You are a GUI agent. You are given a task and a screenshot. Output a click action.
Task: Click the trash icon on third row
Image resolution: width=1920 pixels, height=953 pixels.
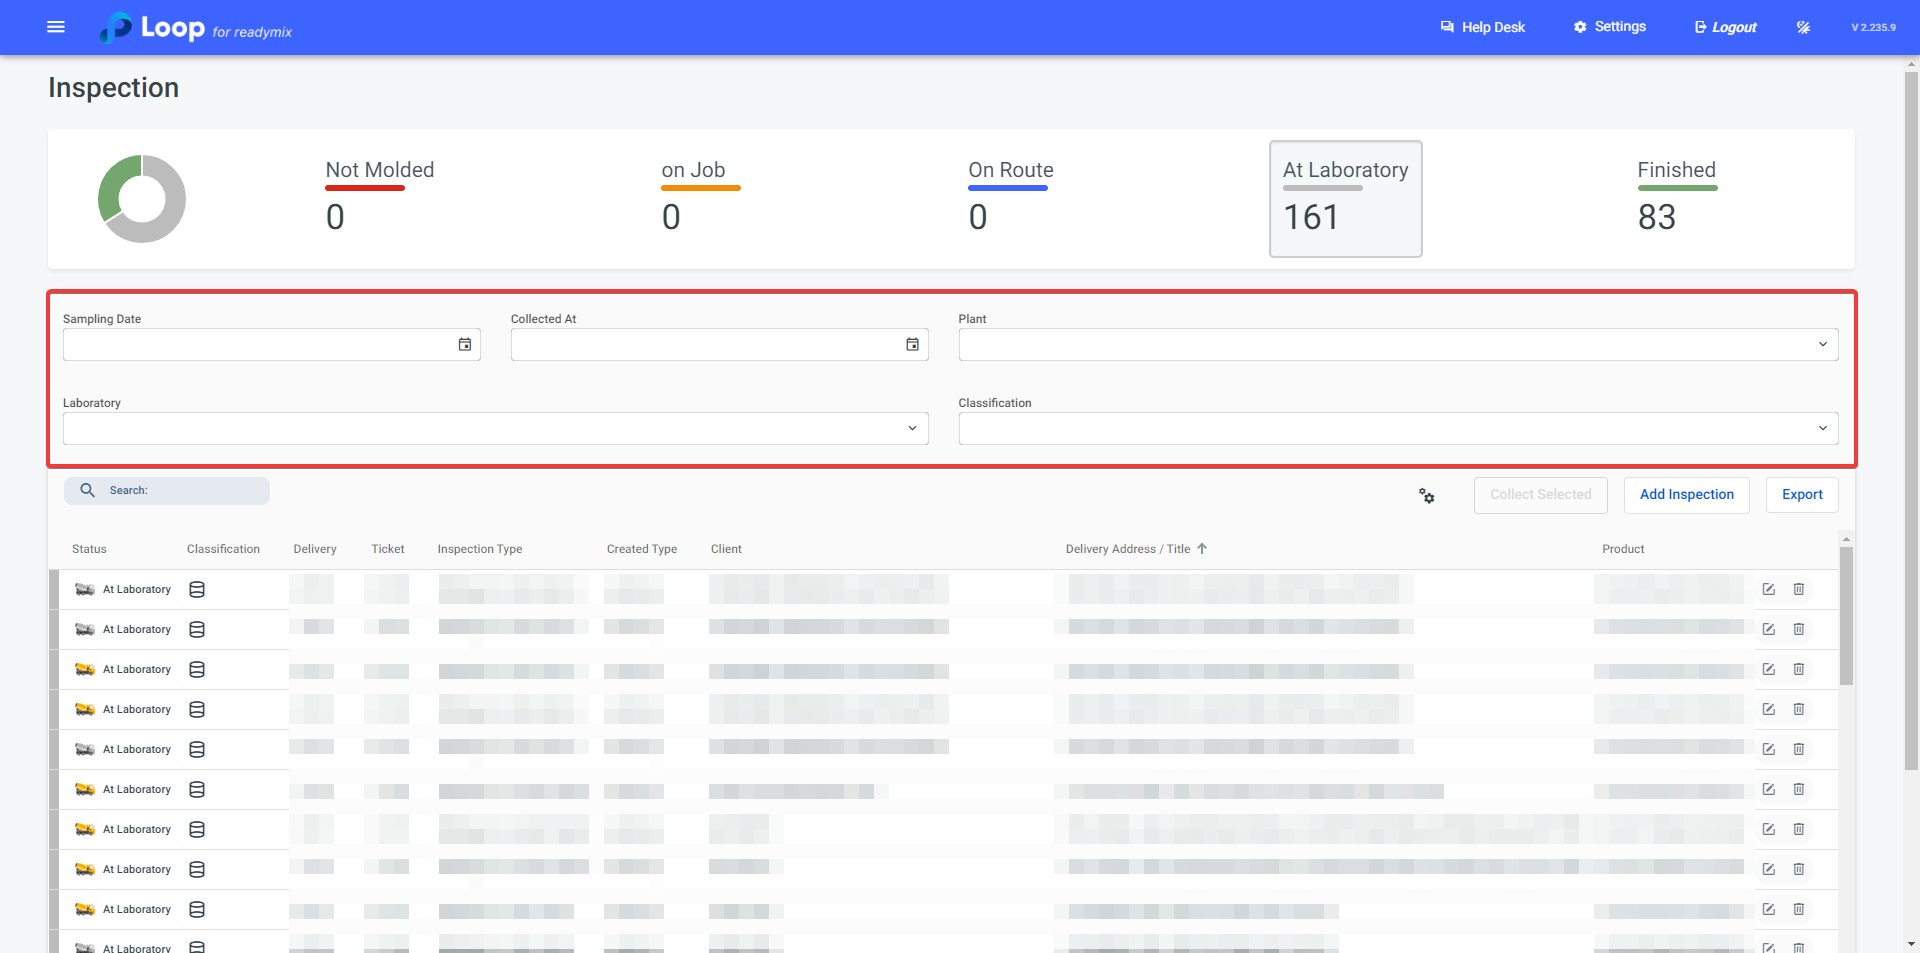coord(1798,670)
